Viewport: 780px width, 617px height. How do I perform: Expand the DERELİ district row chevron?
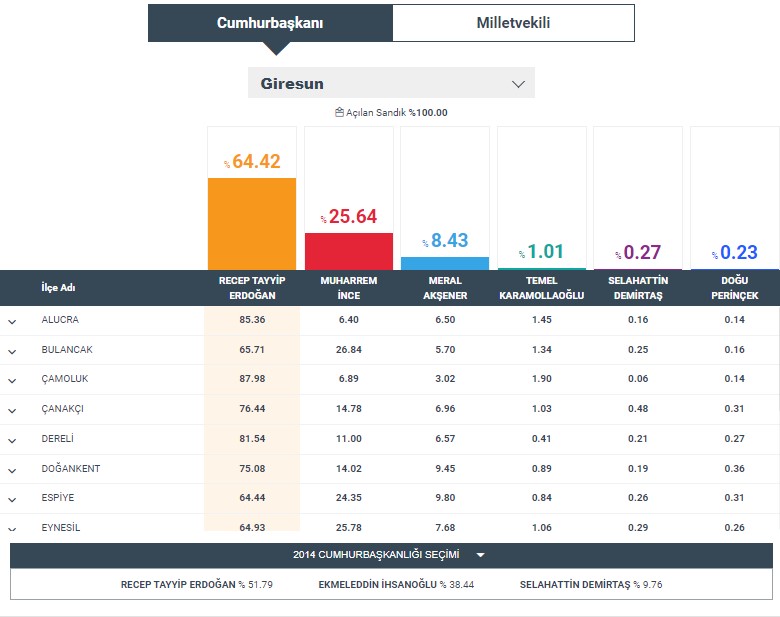click(13, 440)
